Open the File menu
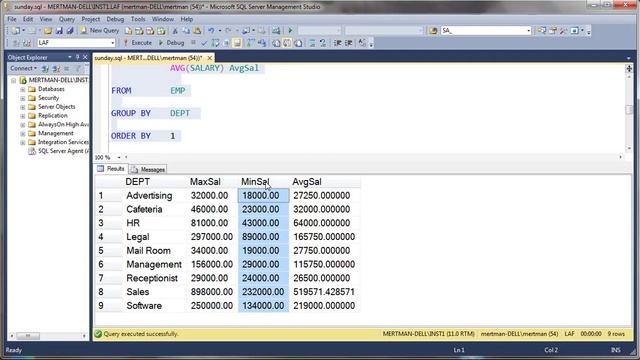This screenshot has height=360, width=640. tap(12, 19)
